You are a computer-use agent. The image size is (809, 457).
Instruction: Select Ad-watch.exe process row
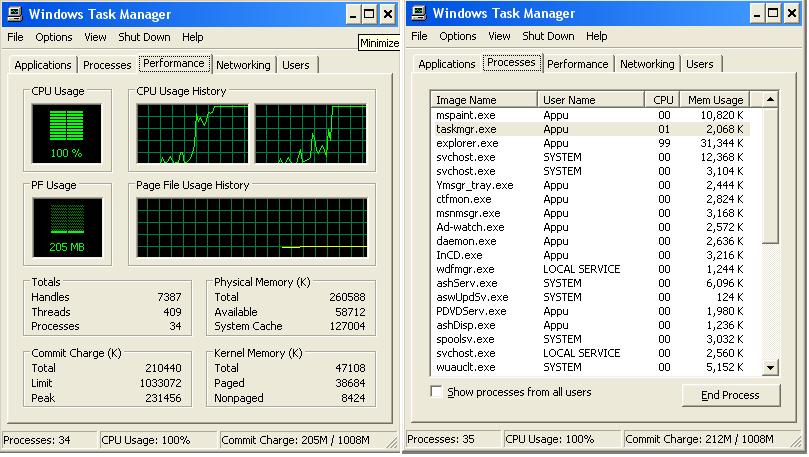(x=590, y=227)
